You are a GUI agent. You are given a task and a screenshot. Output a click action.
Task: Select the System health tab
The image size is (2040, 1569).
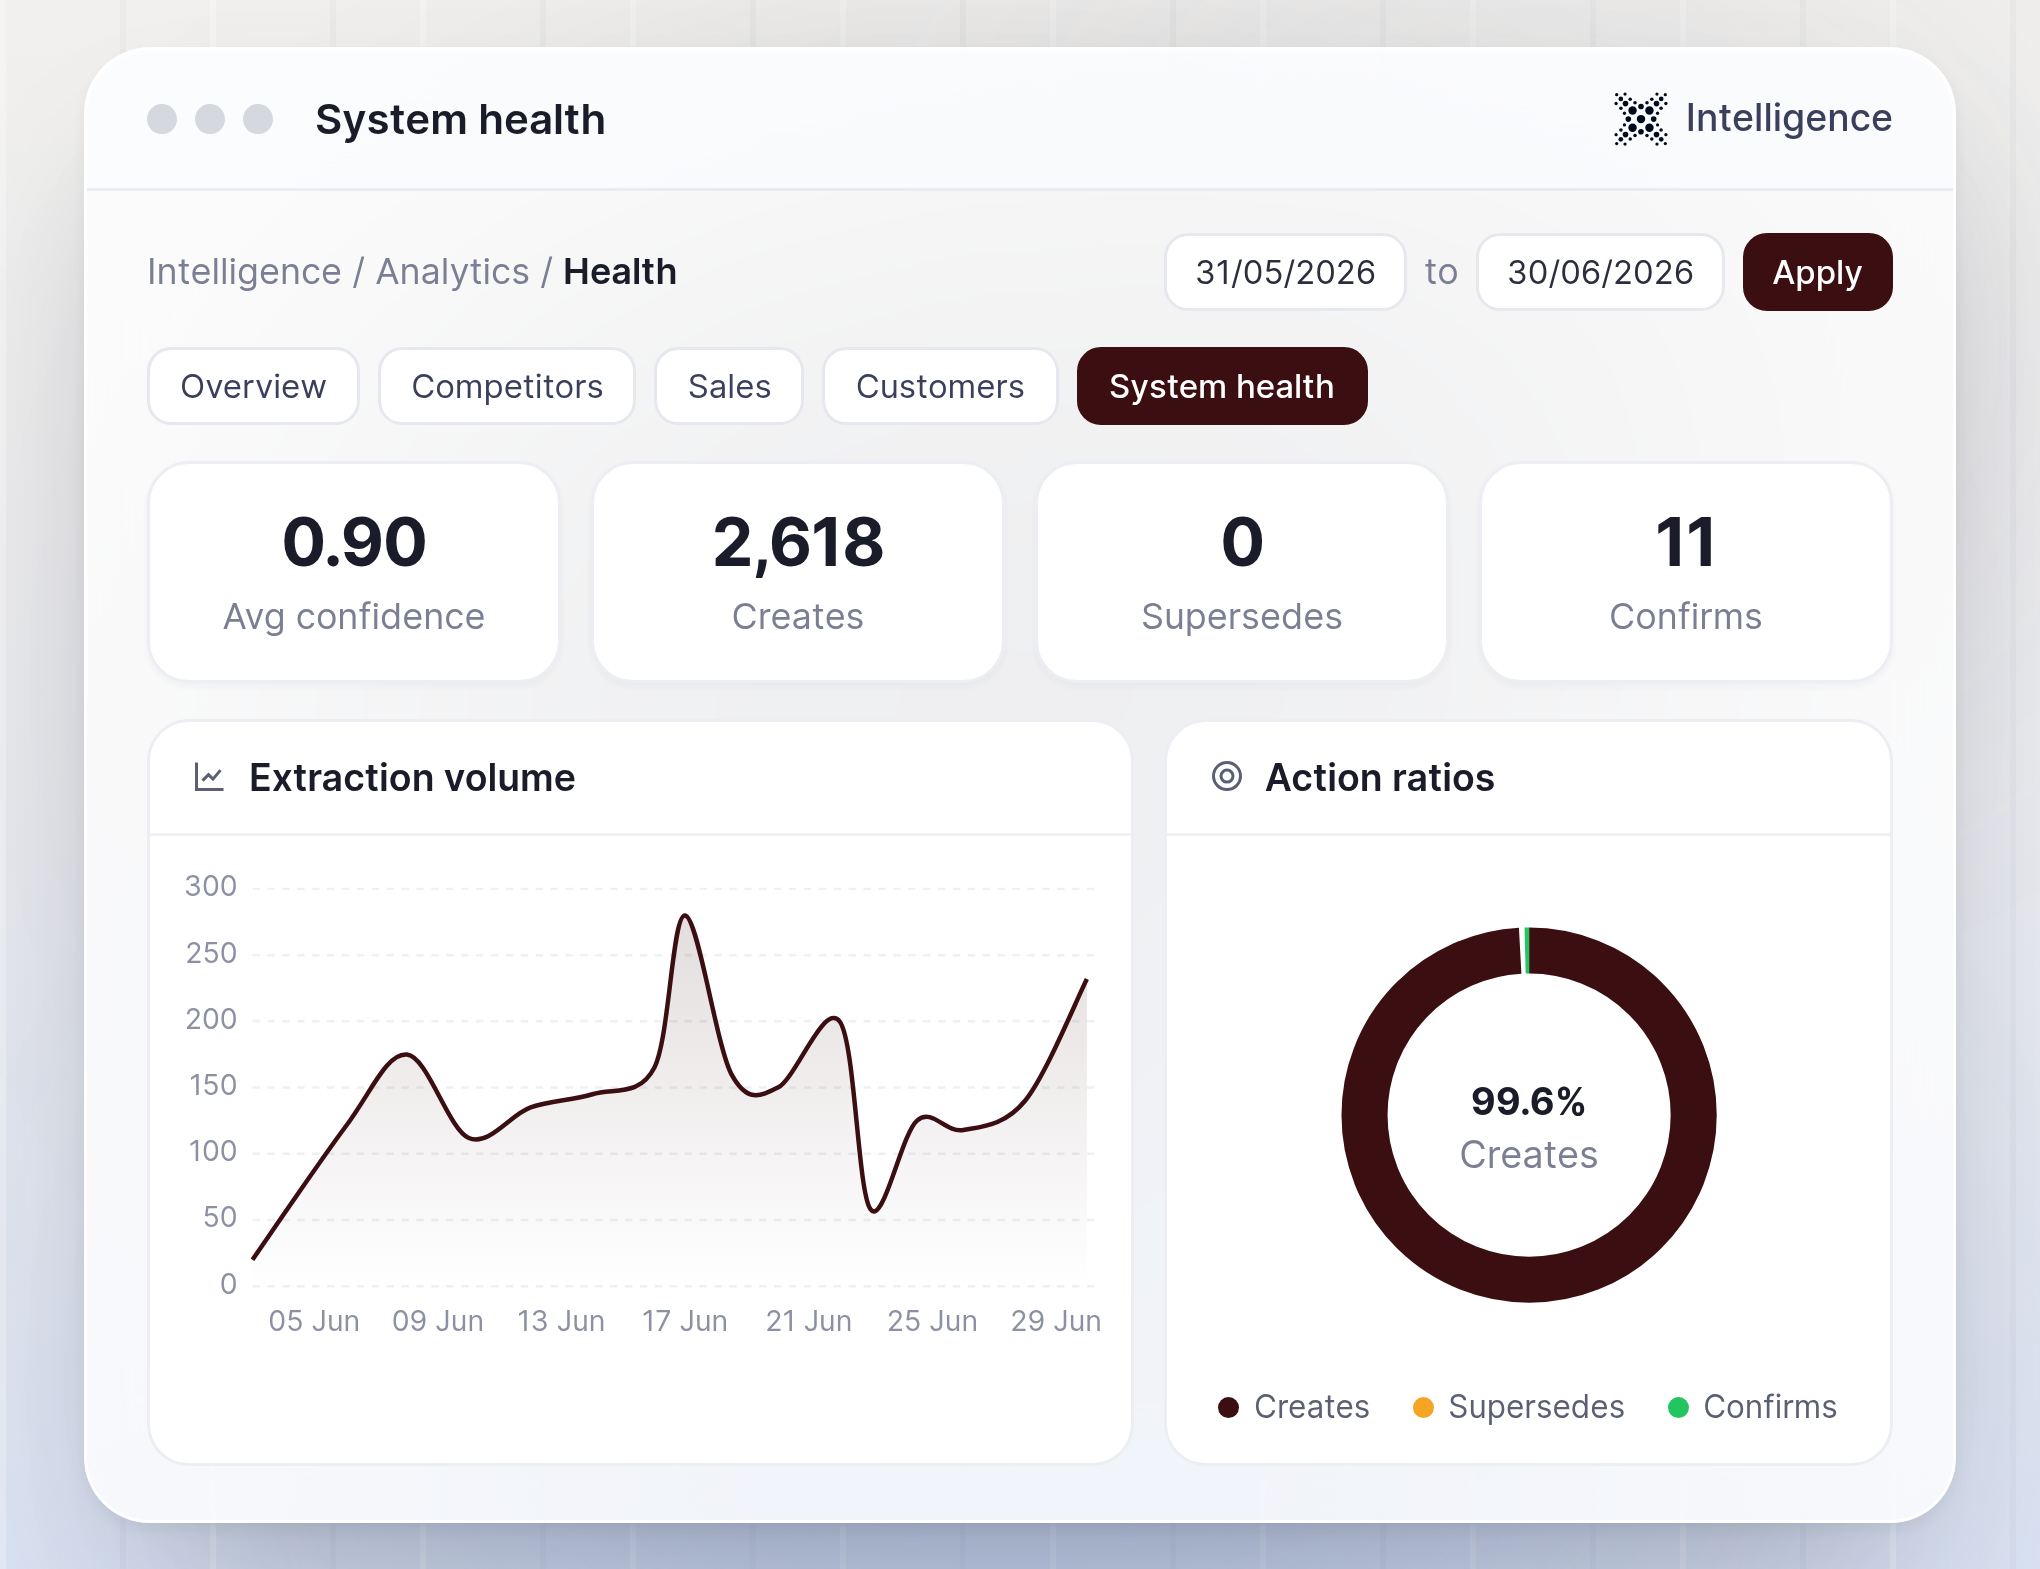pos(1222,386)
